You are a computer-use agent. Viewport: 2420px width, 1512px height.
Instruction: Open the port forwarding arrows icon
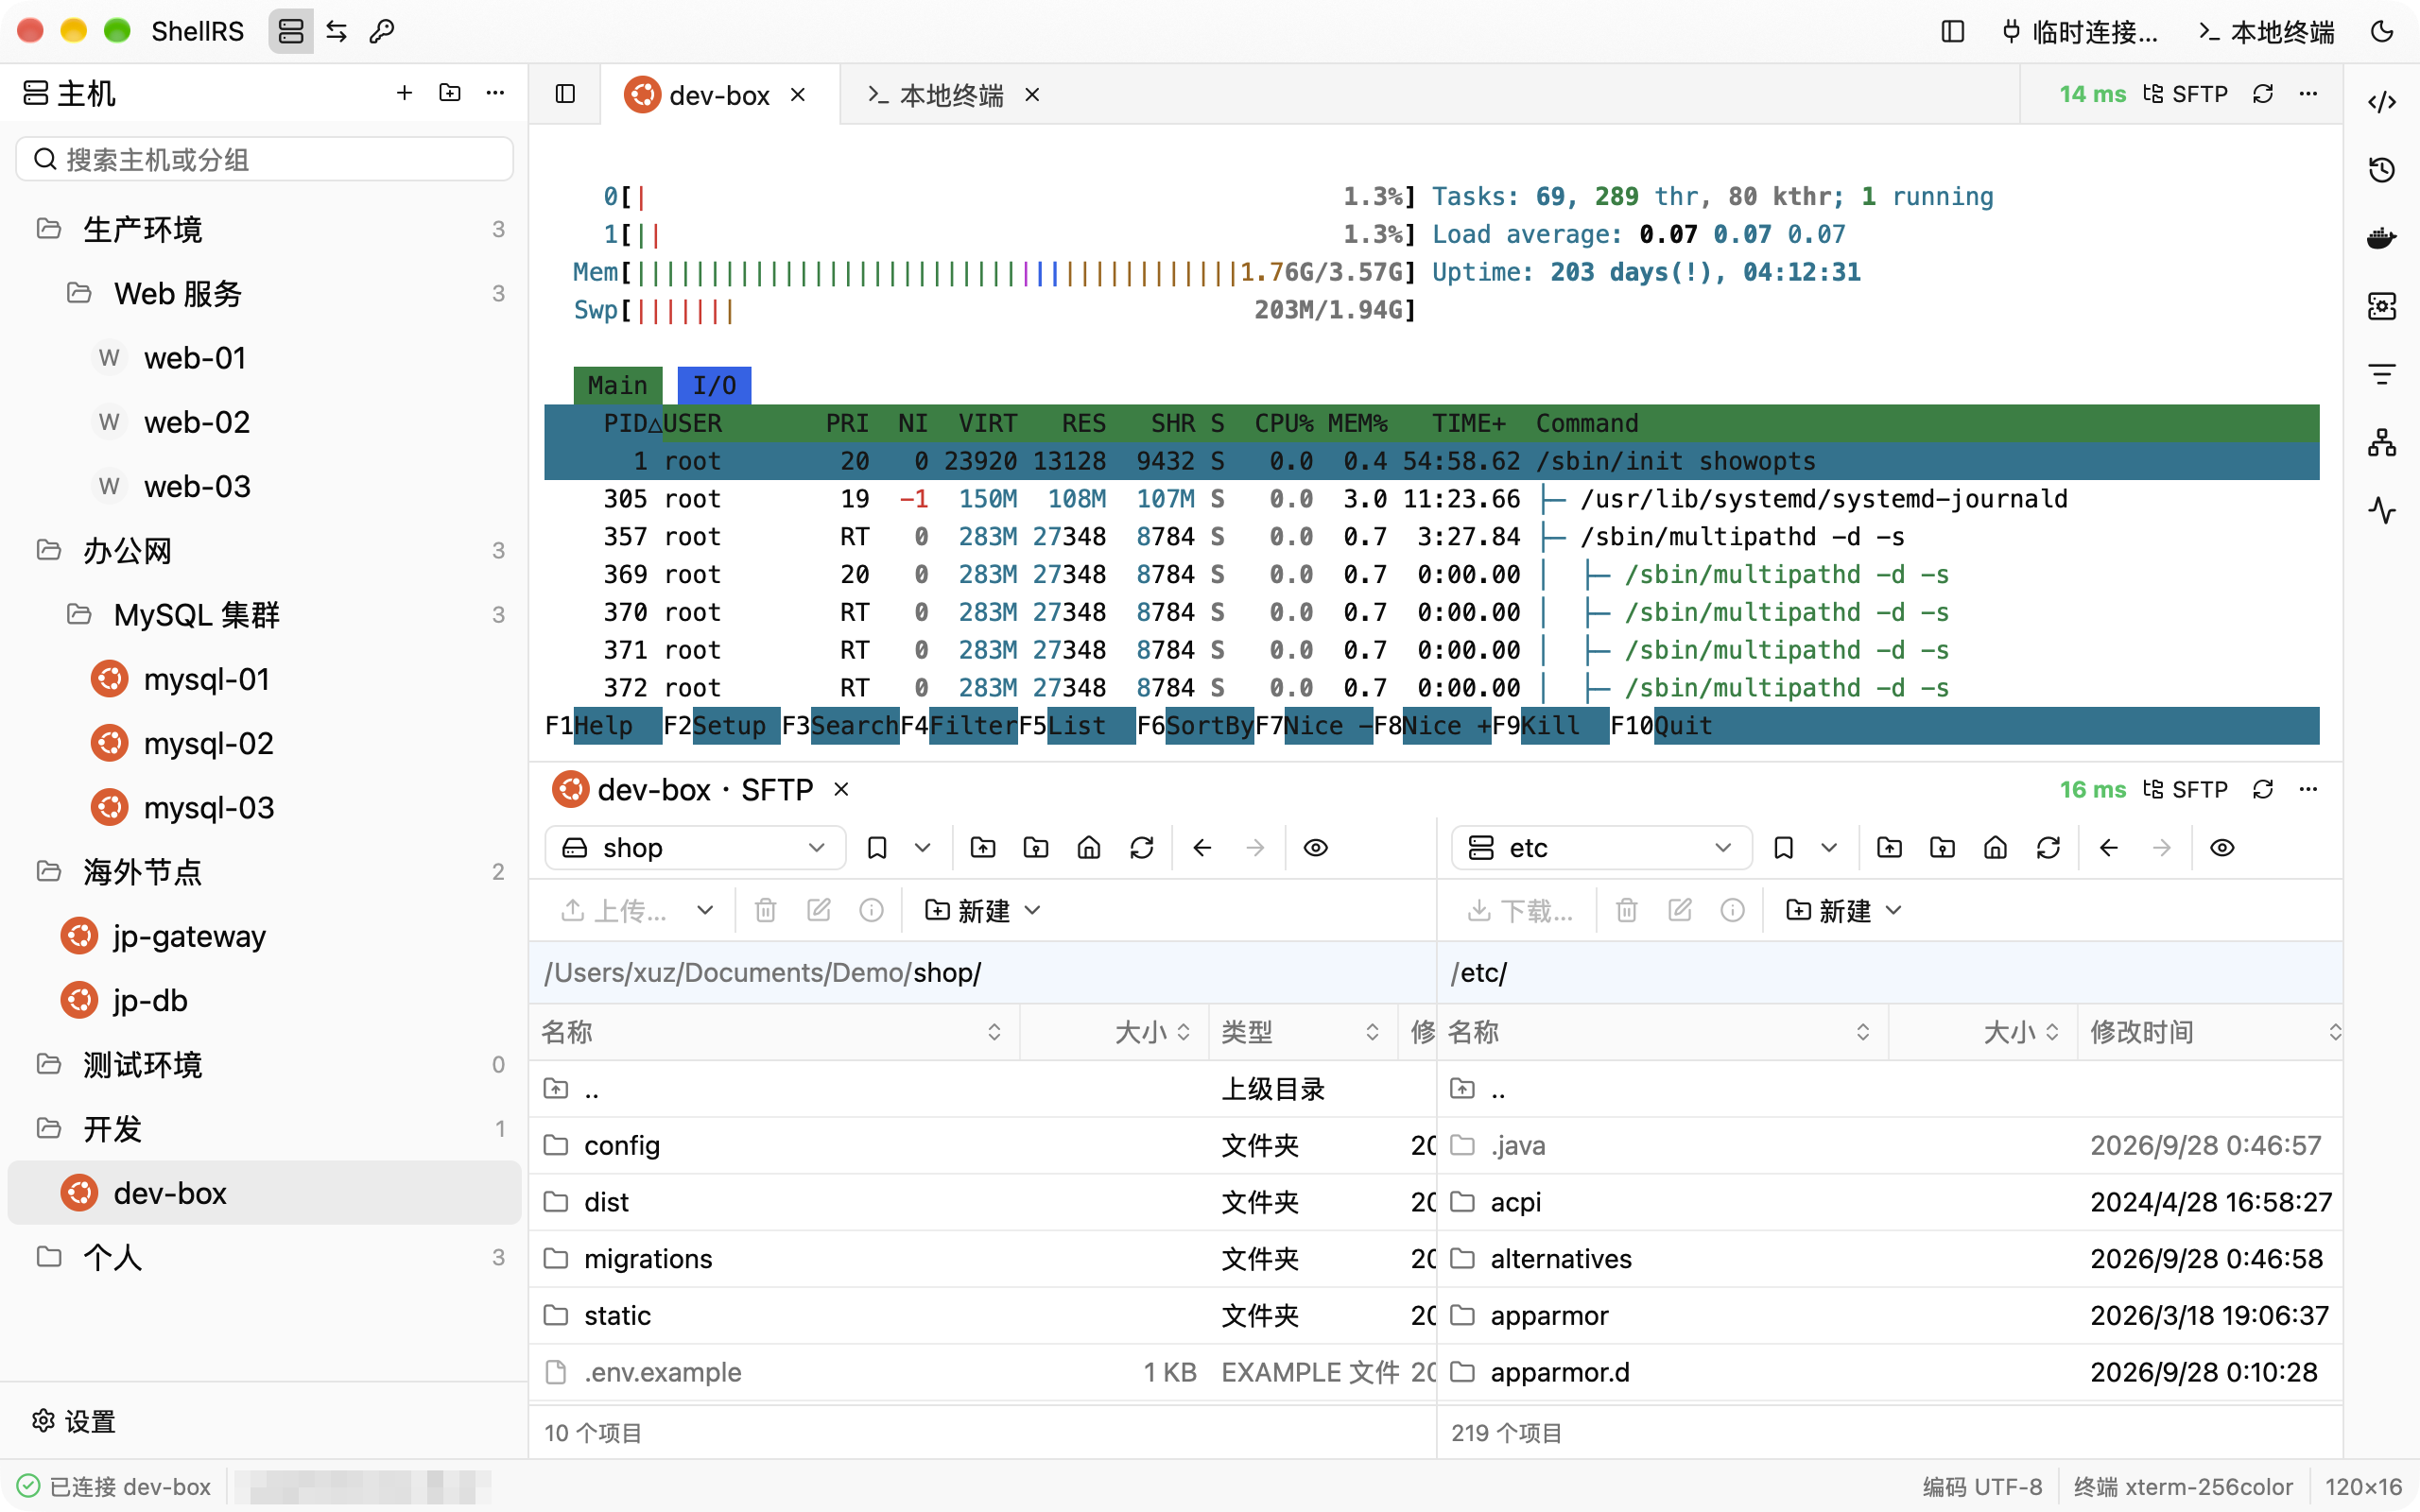point(337,31)
